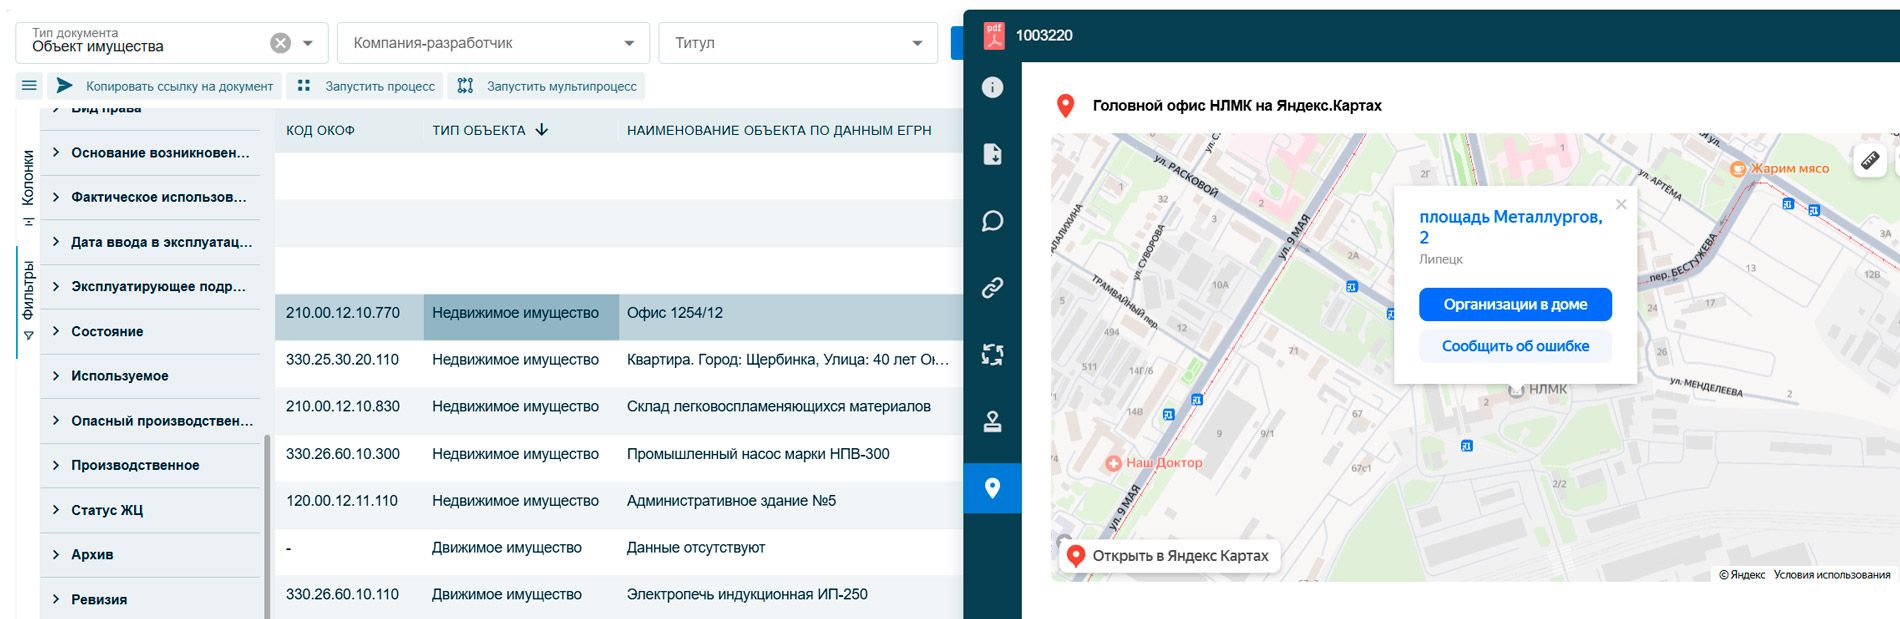Open the 'Компания-разработчик' dropdown
This screenshot has width=1900, height=619.
493,43
